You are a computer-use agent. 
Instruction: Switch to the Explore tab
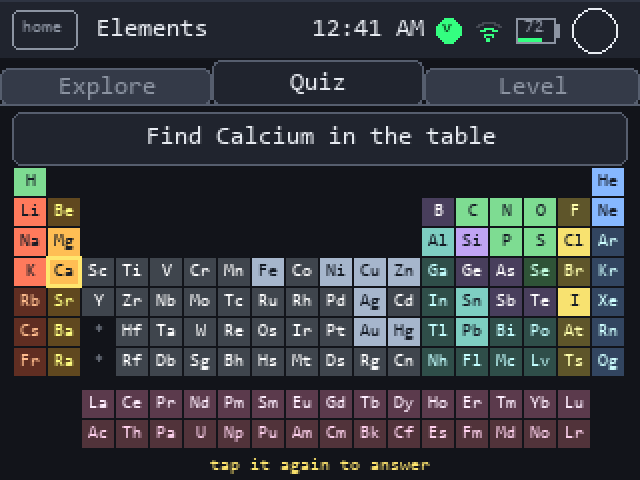click(x=106, y=87)
